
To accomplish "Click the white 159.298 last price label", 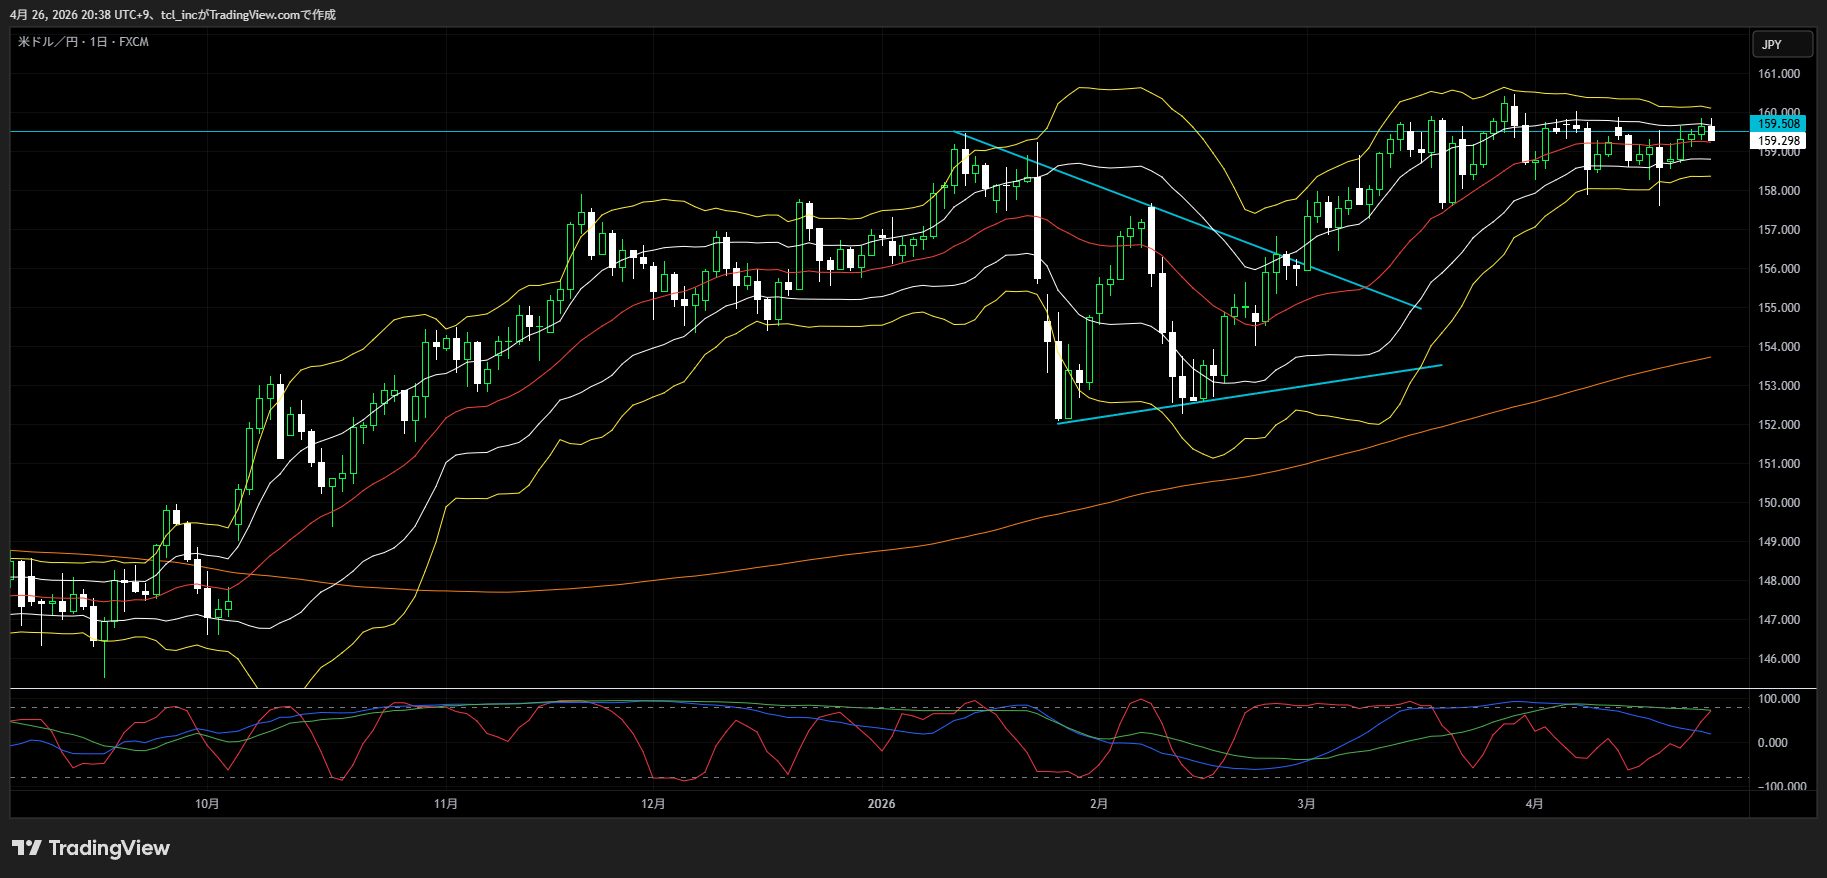I will pyautogui.click(x=1778, y=141).
